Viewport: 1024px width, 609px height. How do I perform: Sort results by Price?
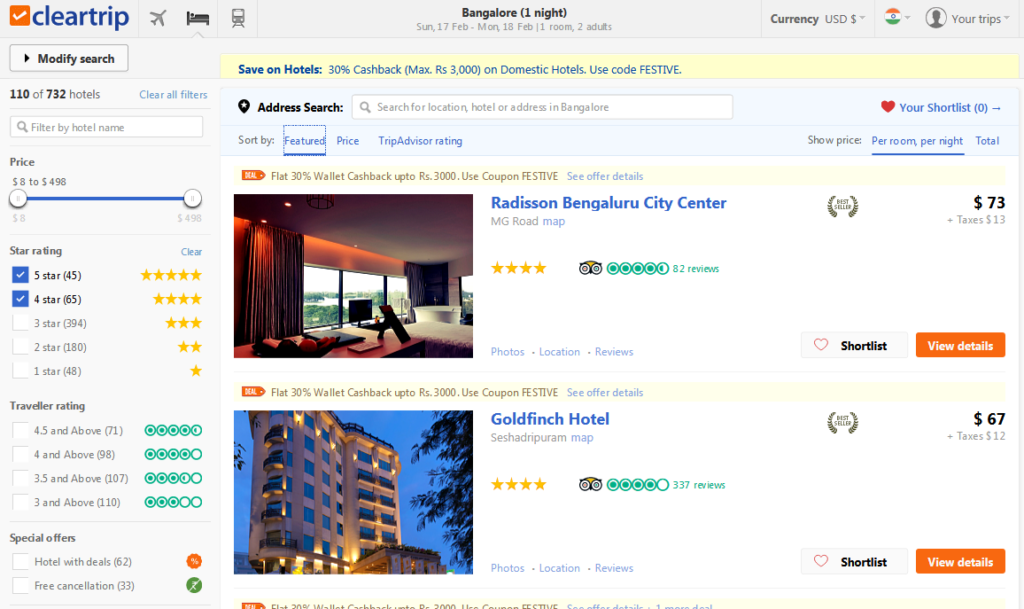[x=347, y=140]
